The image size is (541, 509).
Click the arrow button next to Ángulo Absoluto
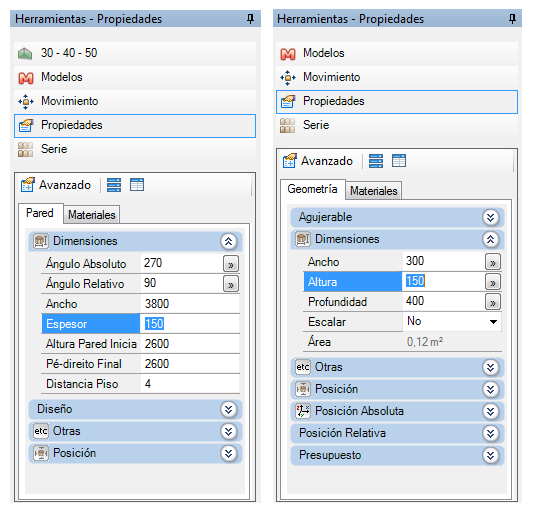coord(231,264)
